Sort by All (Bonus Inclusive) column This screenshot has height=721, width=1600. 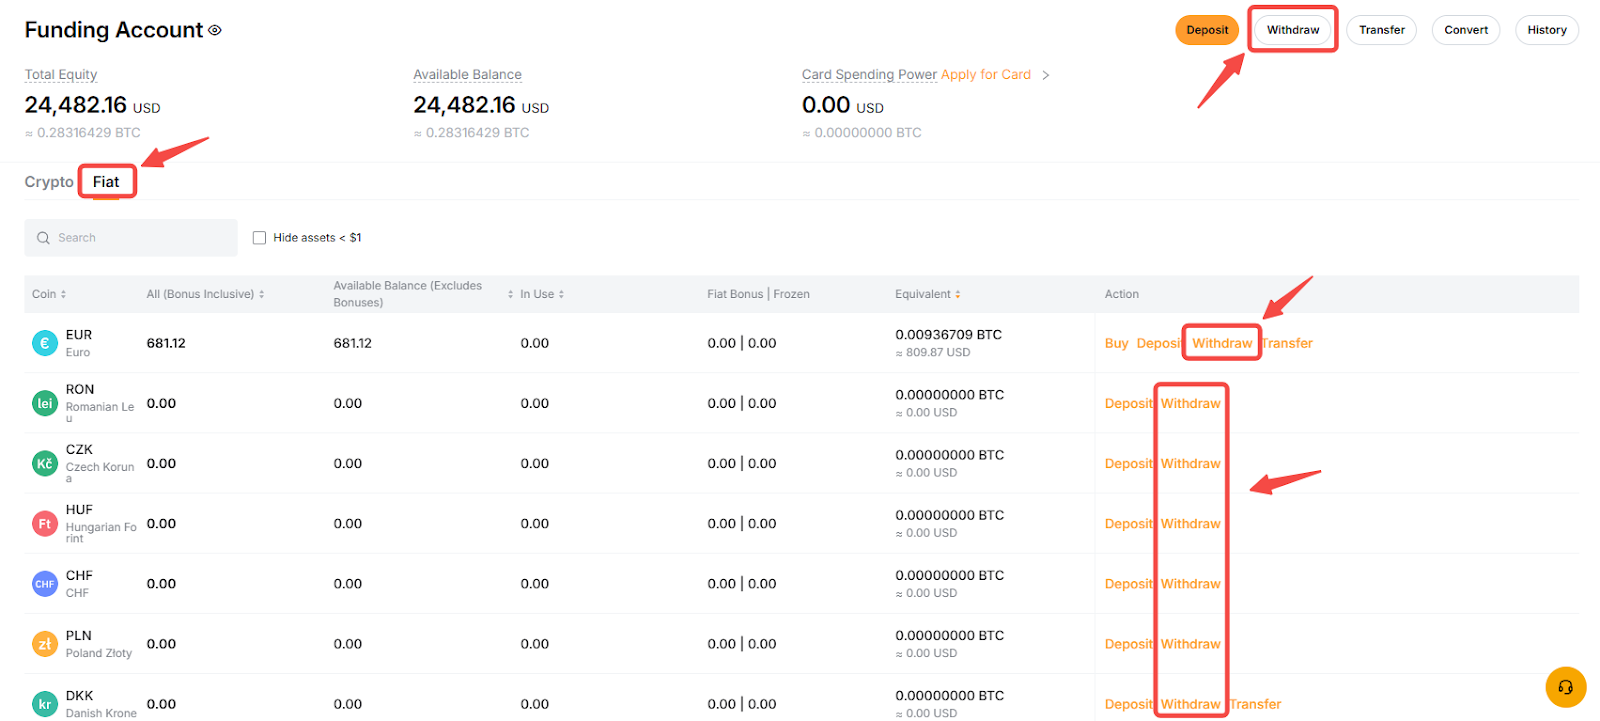(262, 294)
